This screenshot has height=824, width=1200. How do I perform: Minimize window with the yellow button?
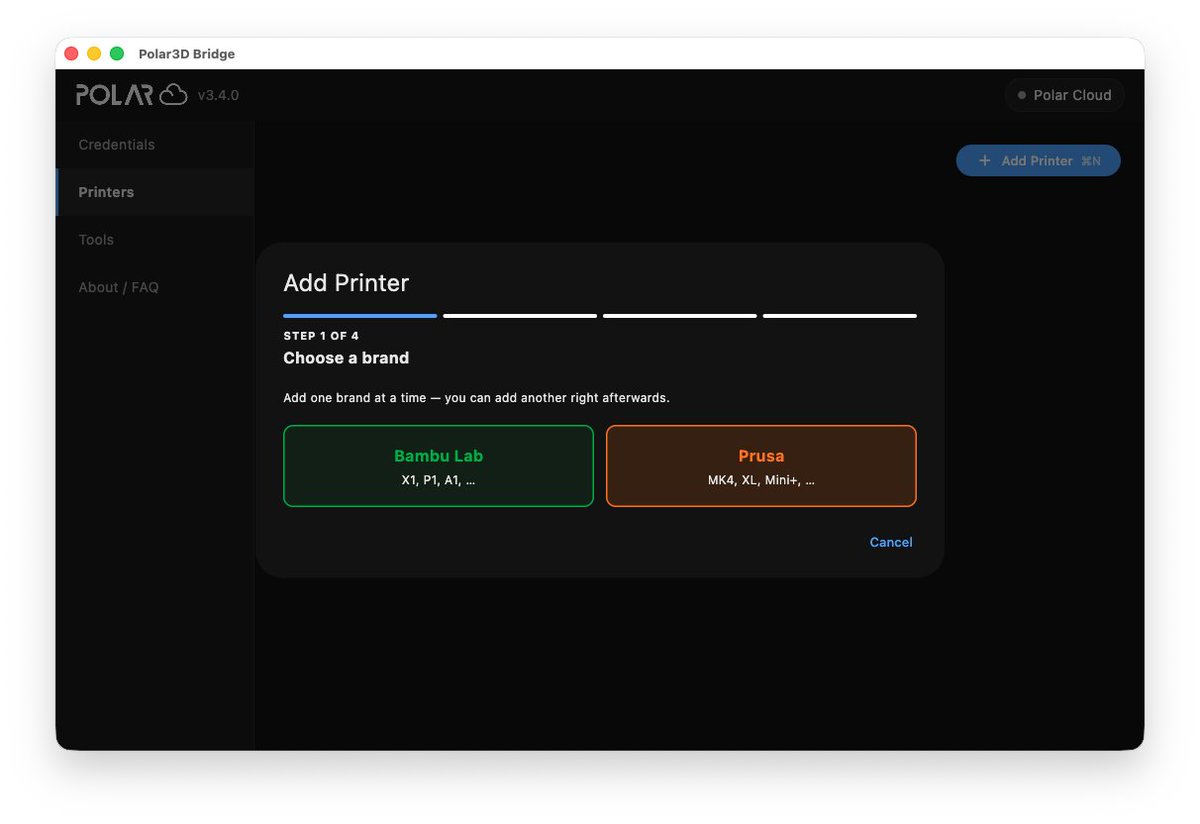click(x=94, y=54)
